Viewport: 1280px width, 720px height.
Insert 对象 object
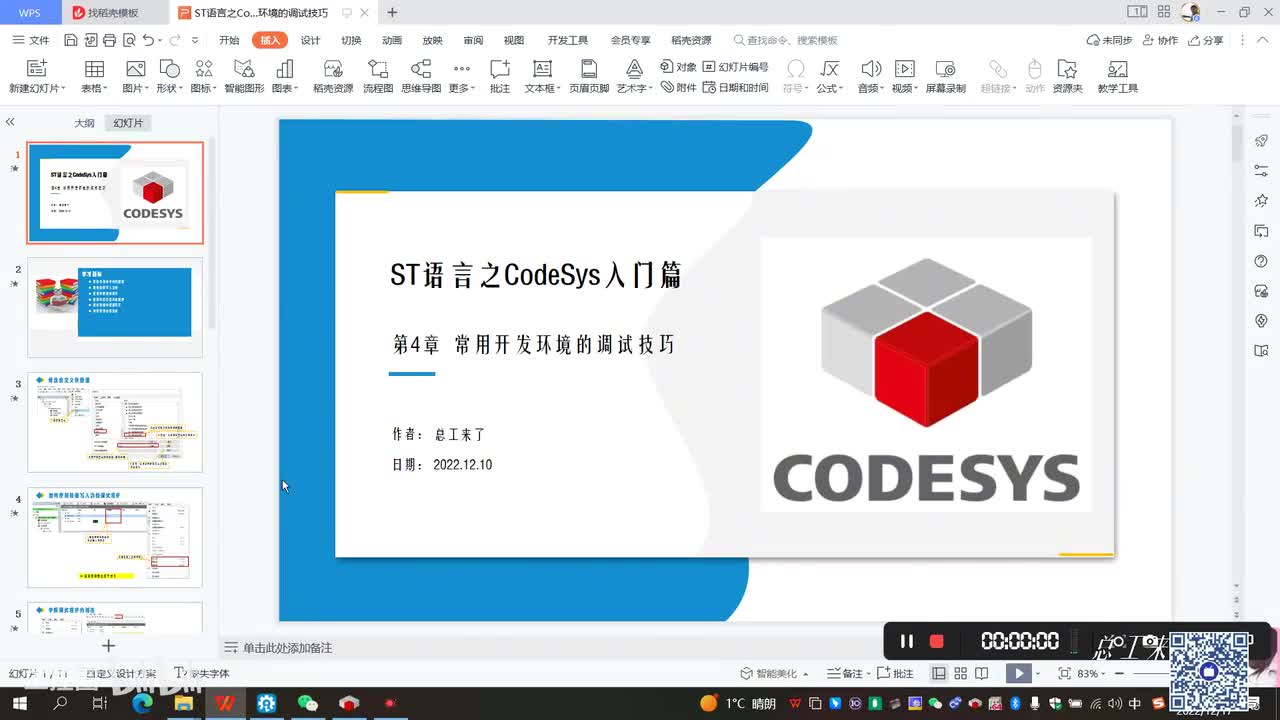pos(679,67)
